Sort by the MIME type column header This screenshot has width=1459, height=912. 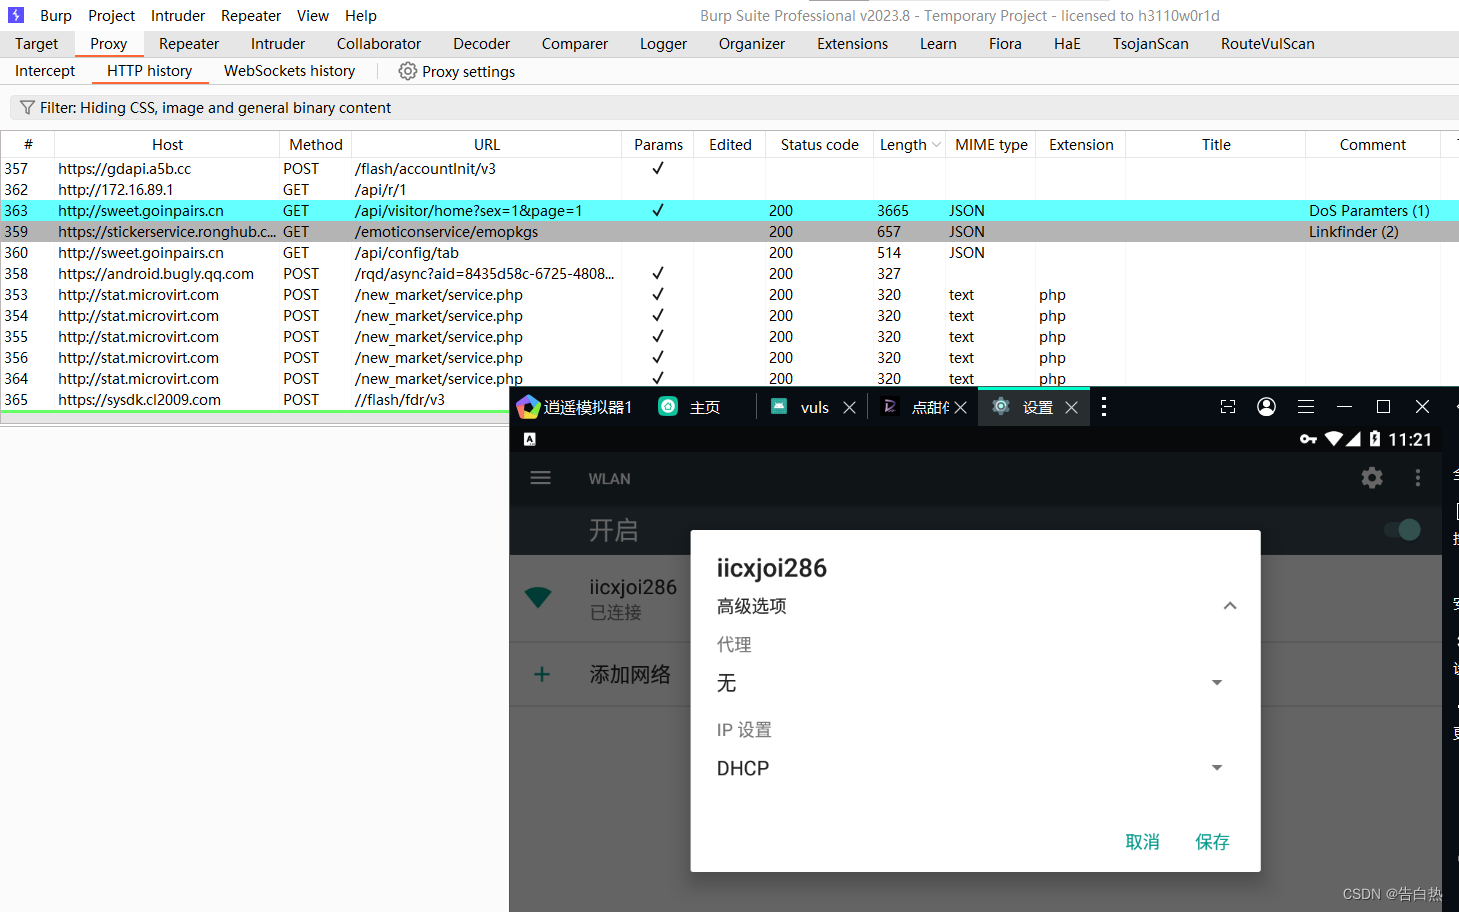(991, 145)
